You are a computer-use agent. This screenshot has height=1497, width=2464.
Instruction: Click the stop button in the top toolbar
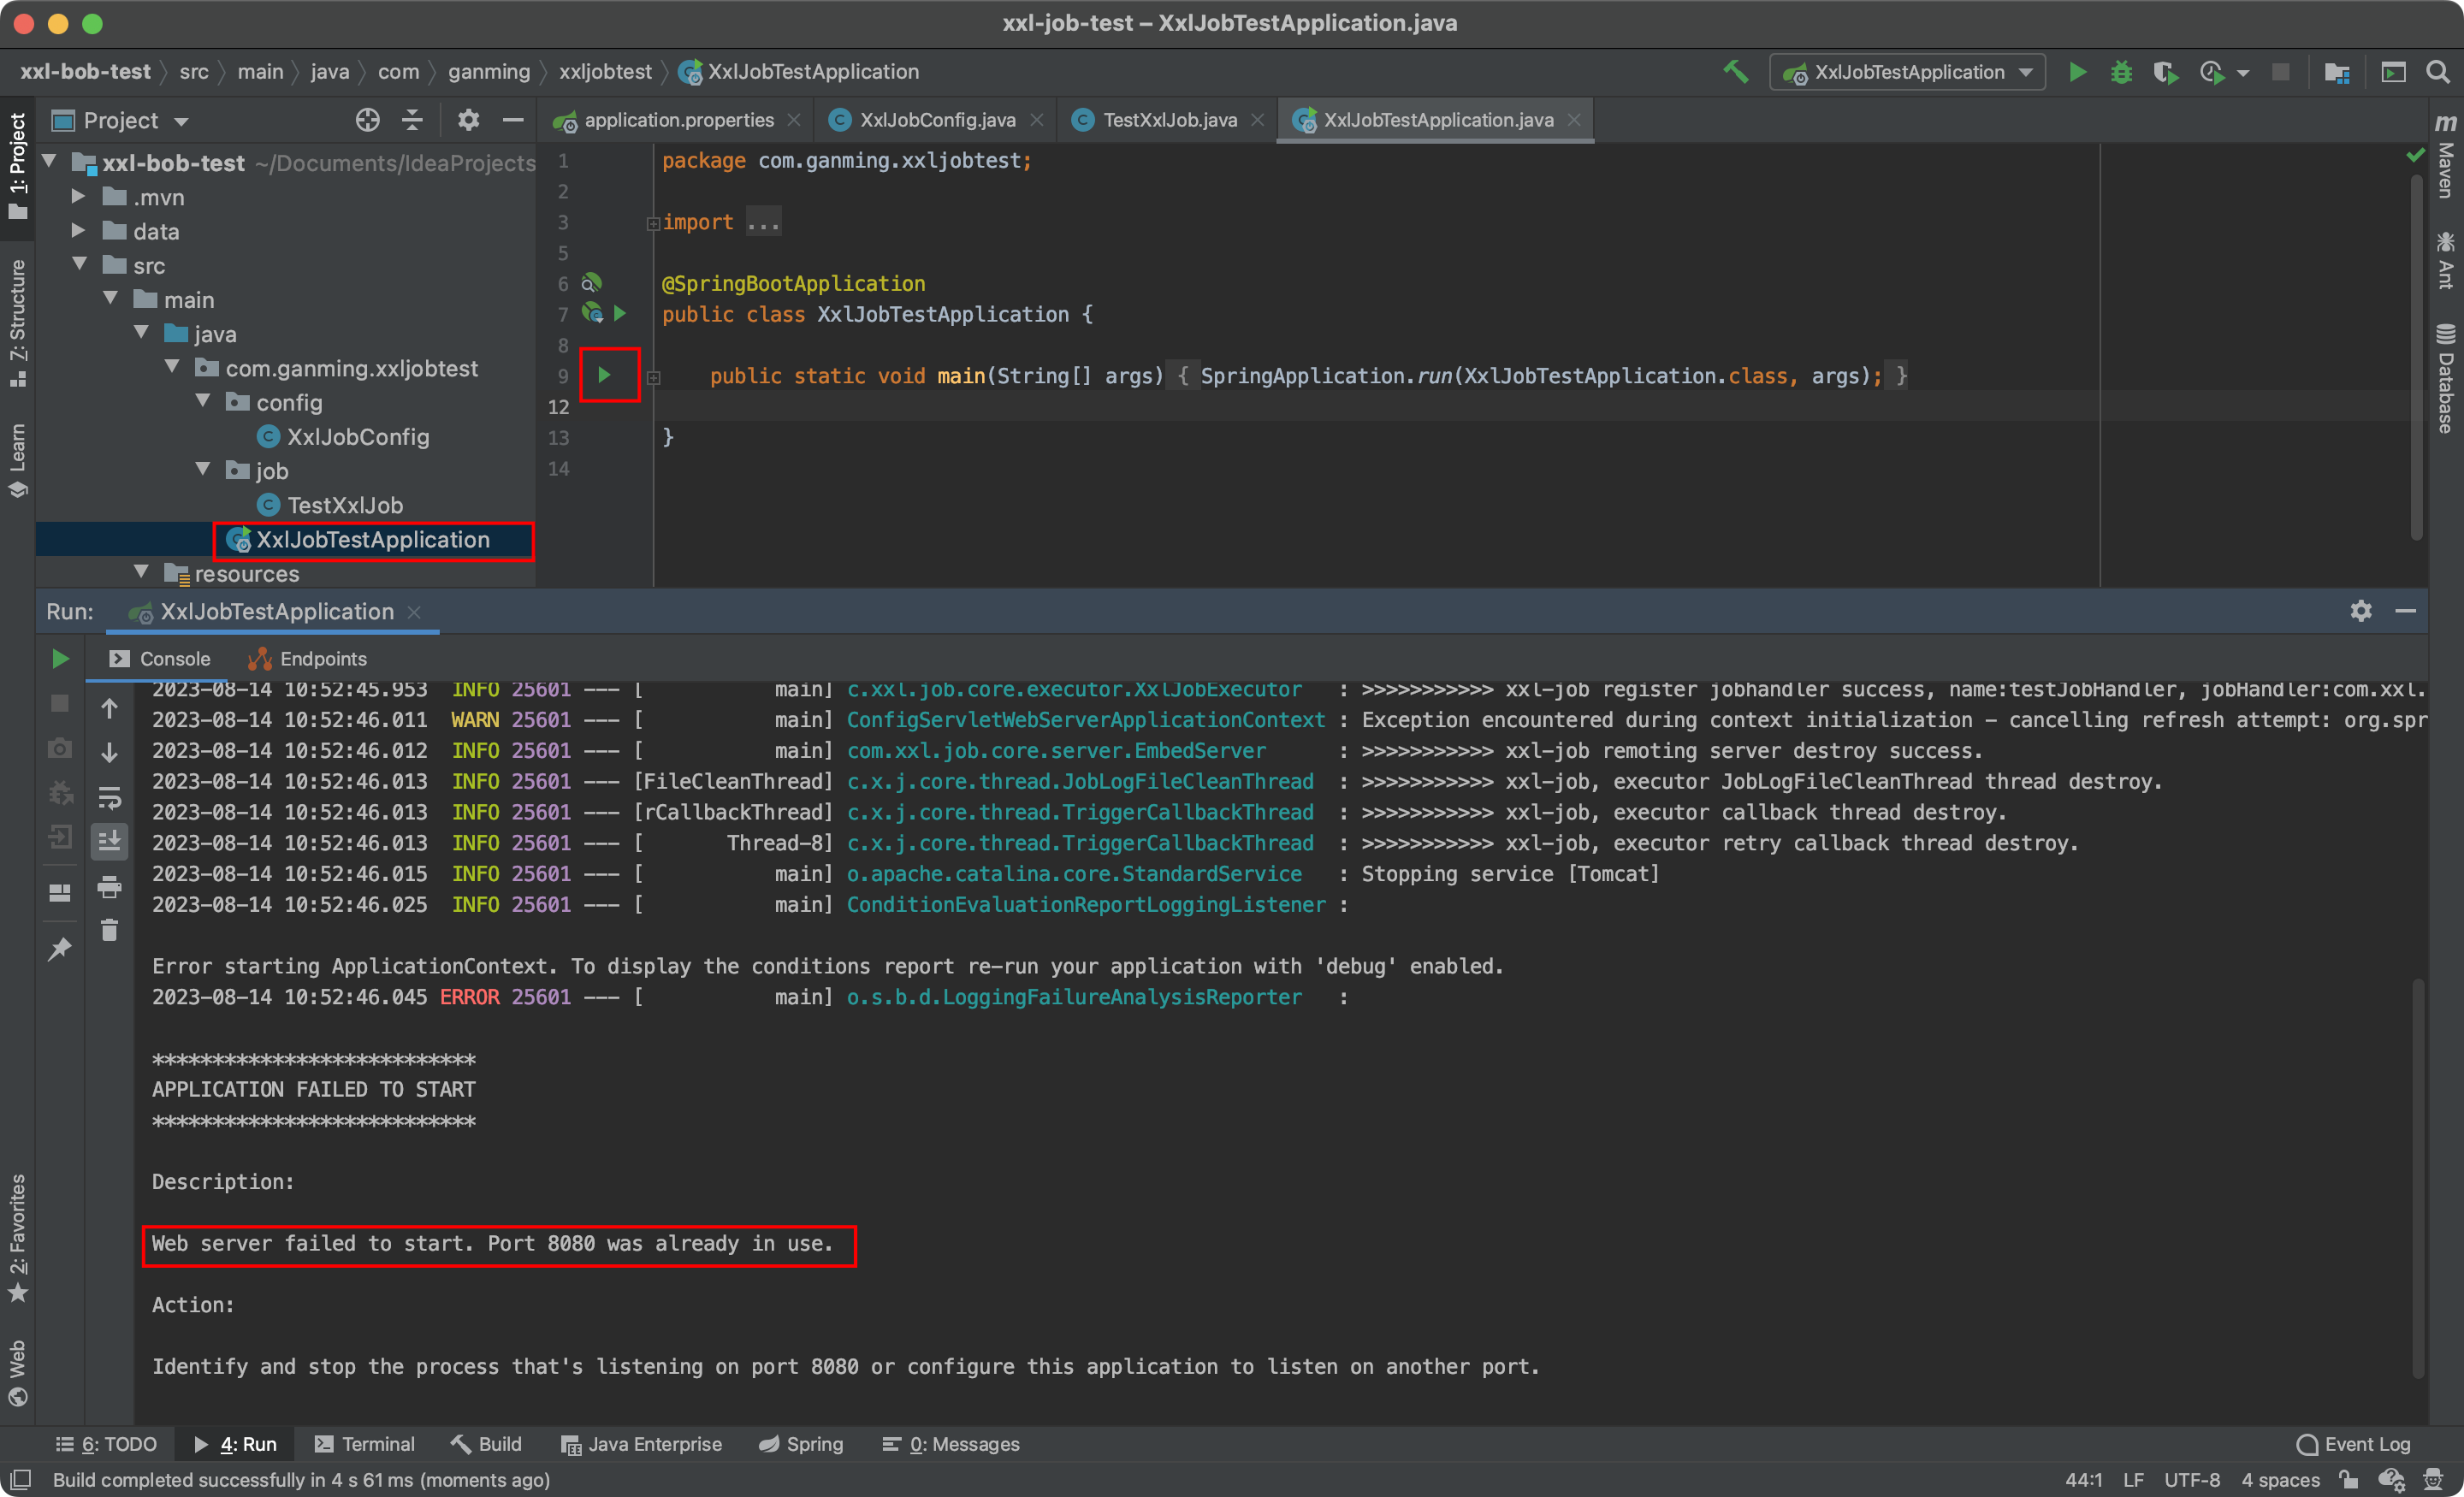[2280, 72]
